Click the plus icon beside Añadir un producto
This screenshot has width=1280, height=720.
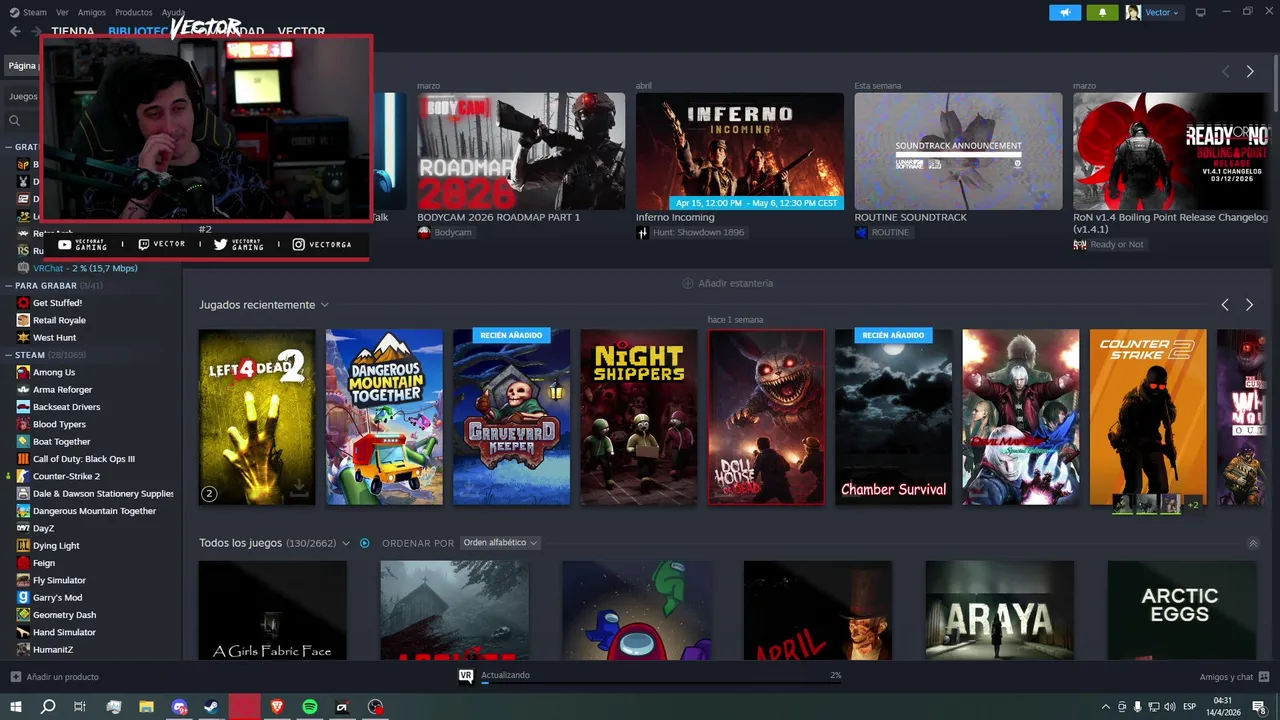pyautogui.click(x=15, y=677)
